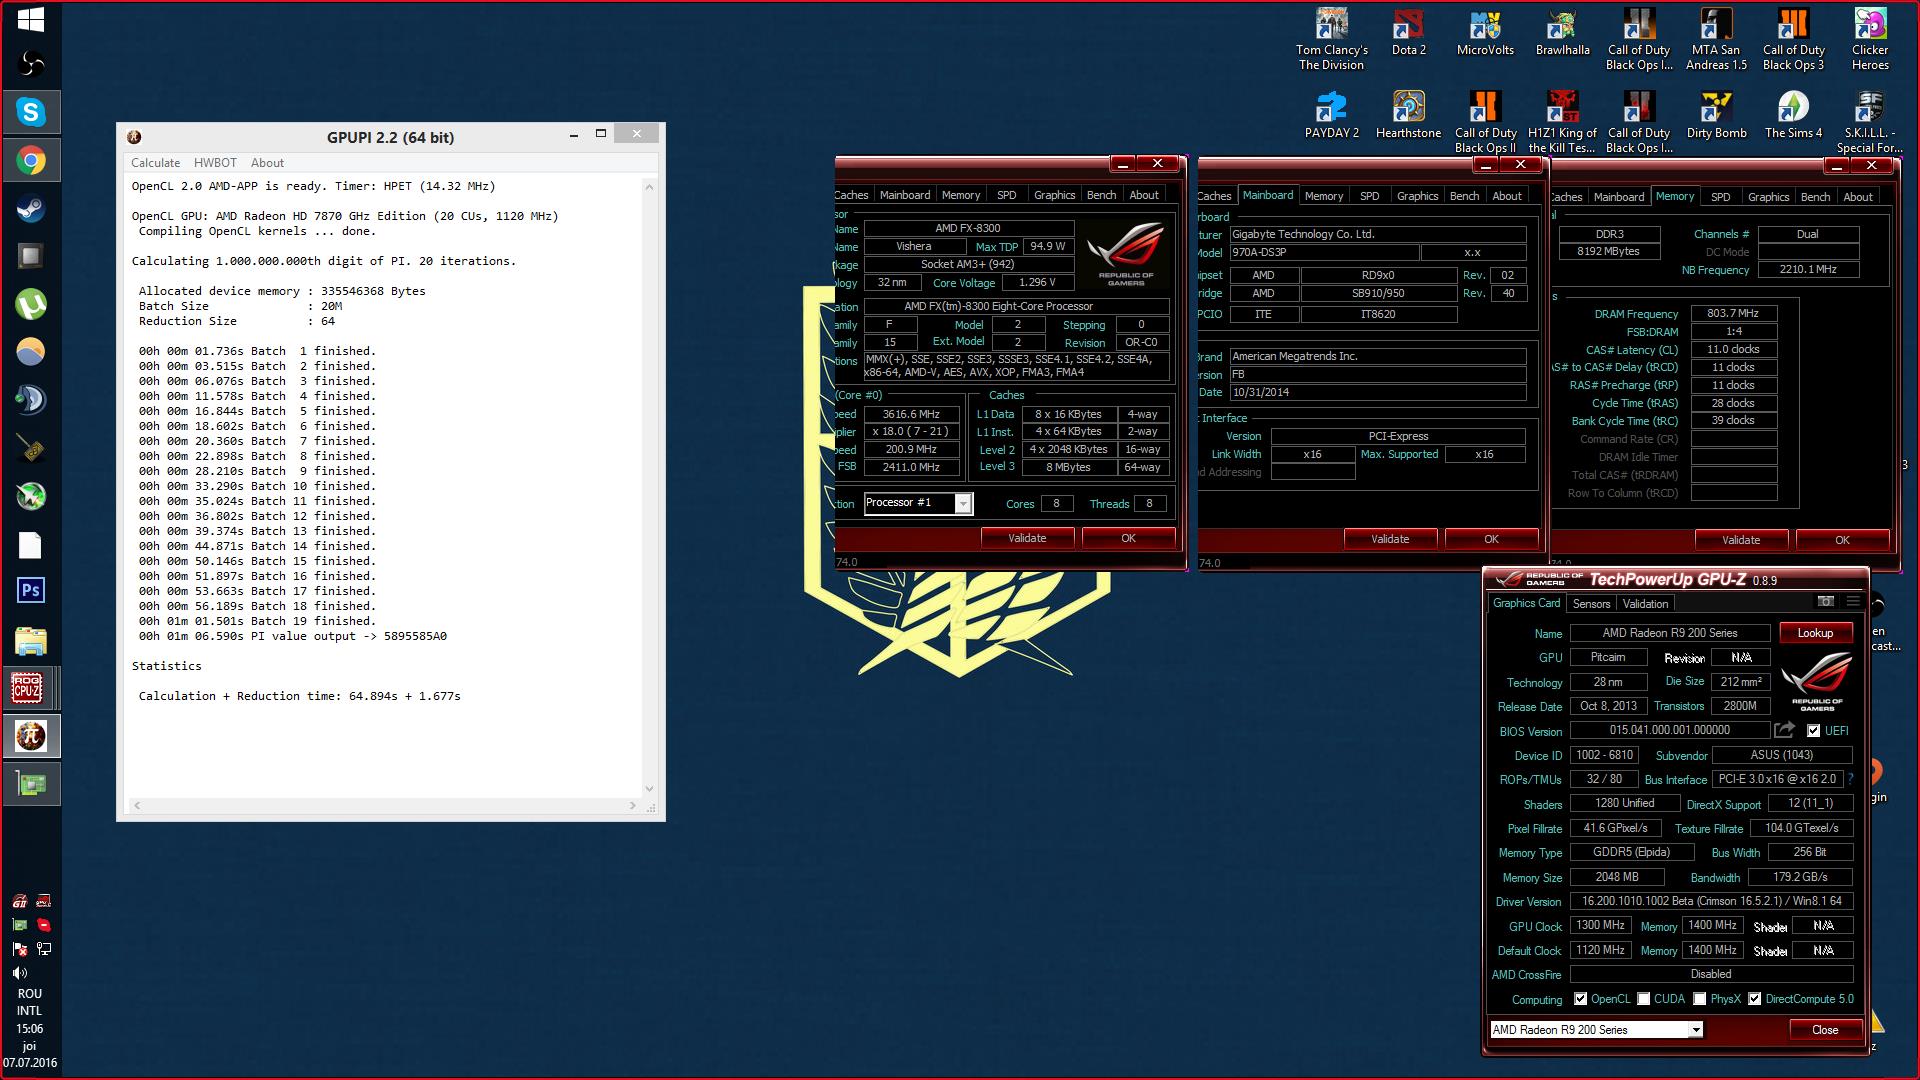The image size is (1920, 1080).
Task: Switch to the Sensors tab in GPU-Z
Action: (1591, 604)
